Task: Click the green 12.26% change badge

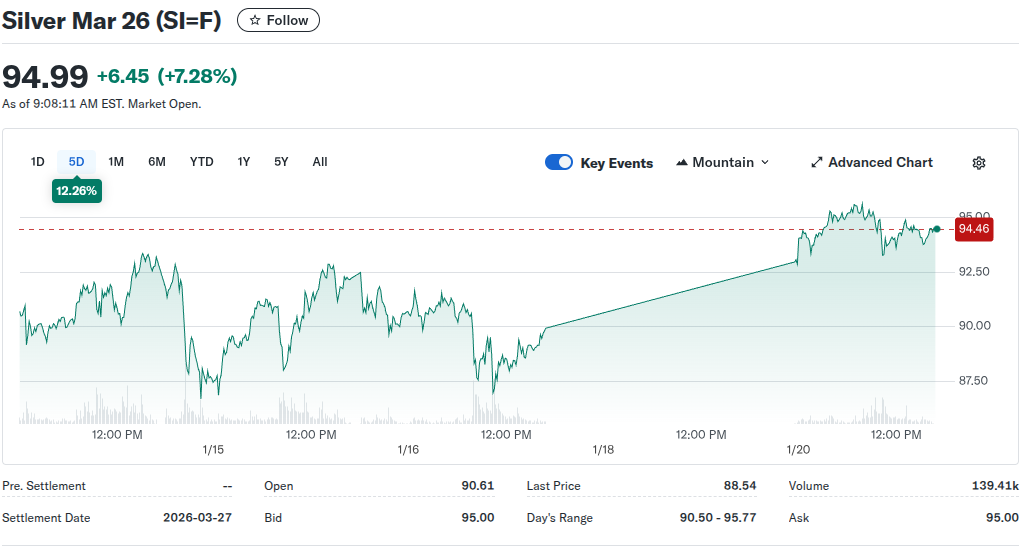Action: 76,191
